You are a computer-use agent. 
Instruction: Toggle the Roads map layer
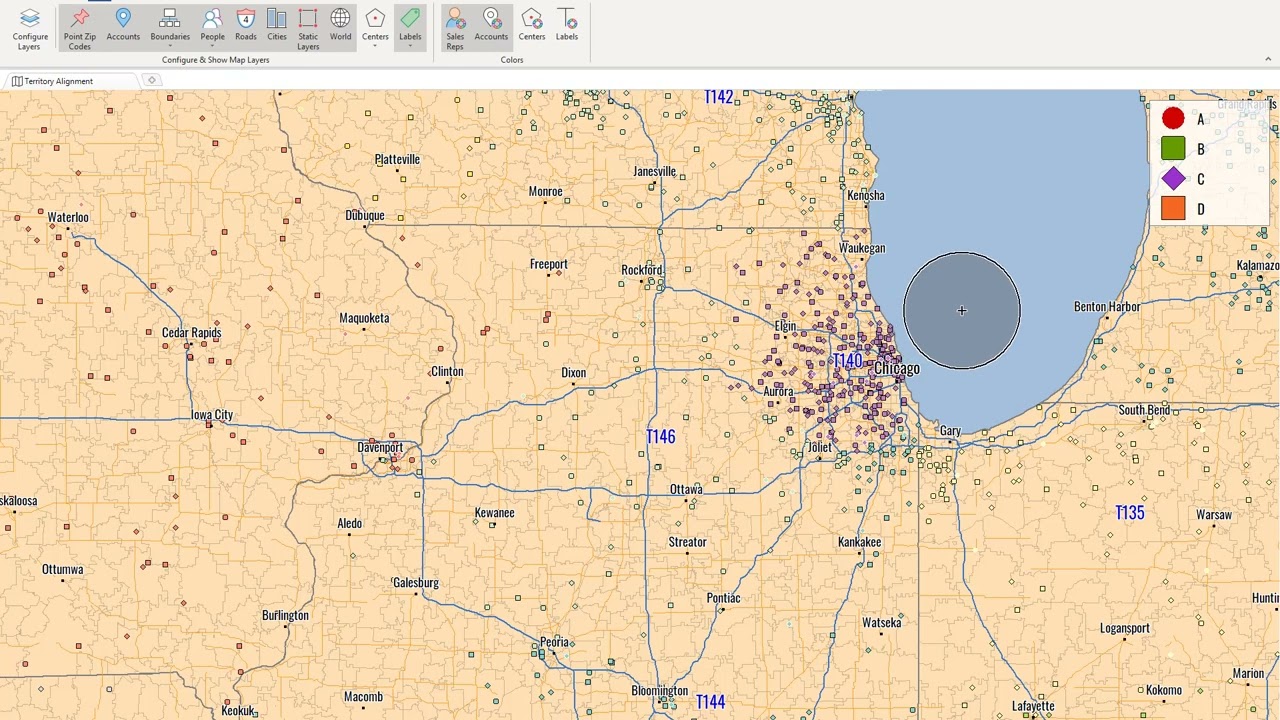[x=245, y=26]
